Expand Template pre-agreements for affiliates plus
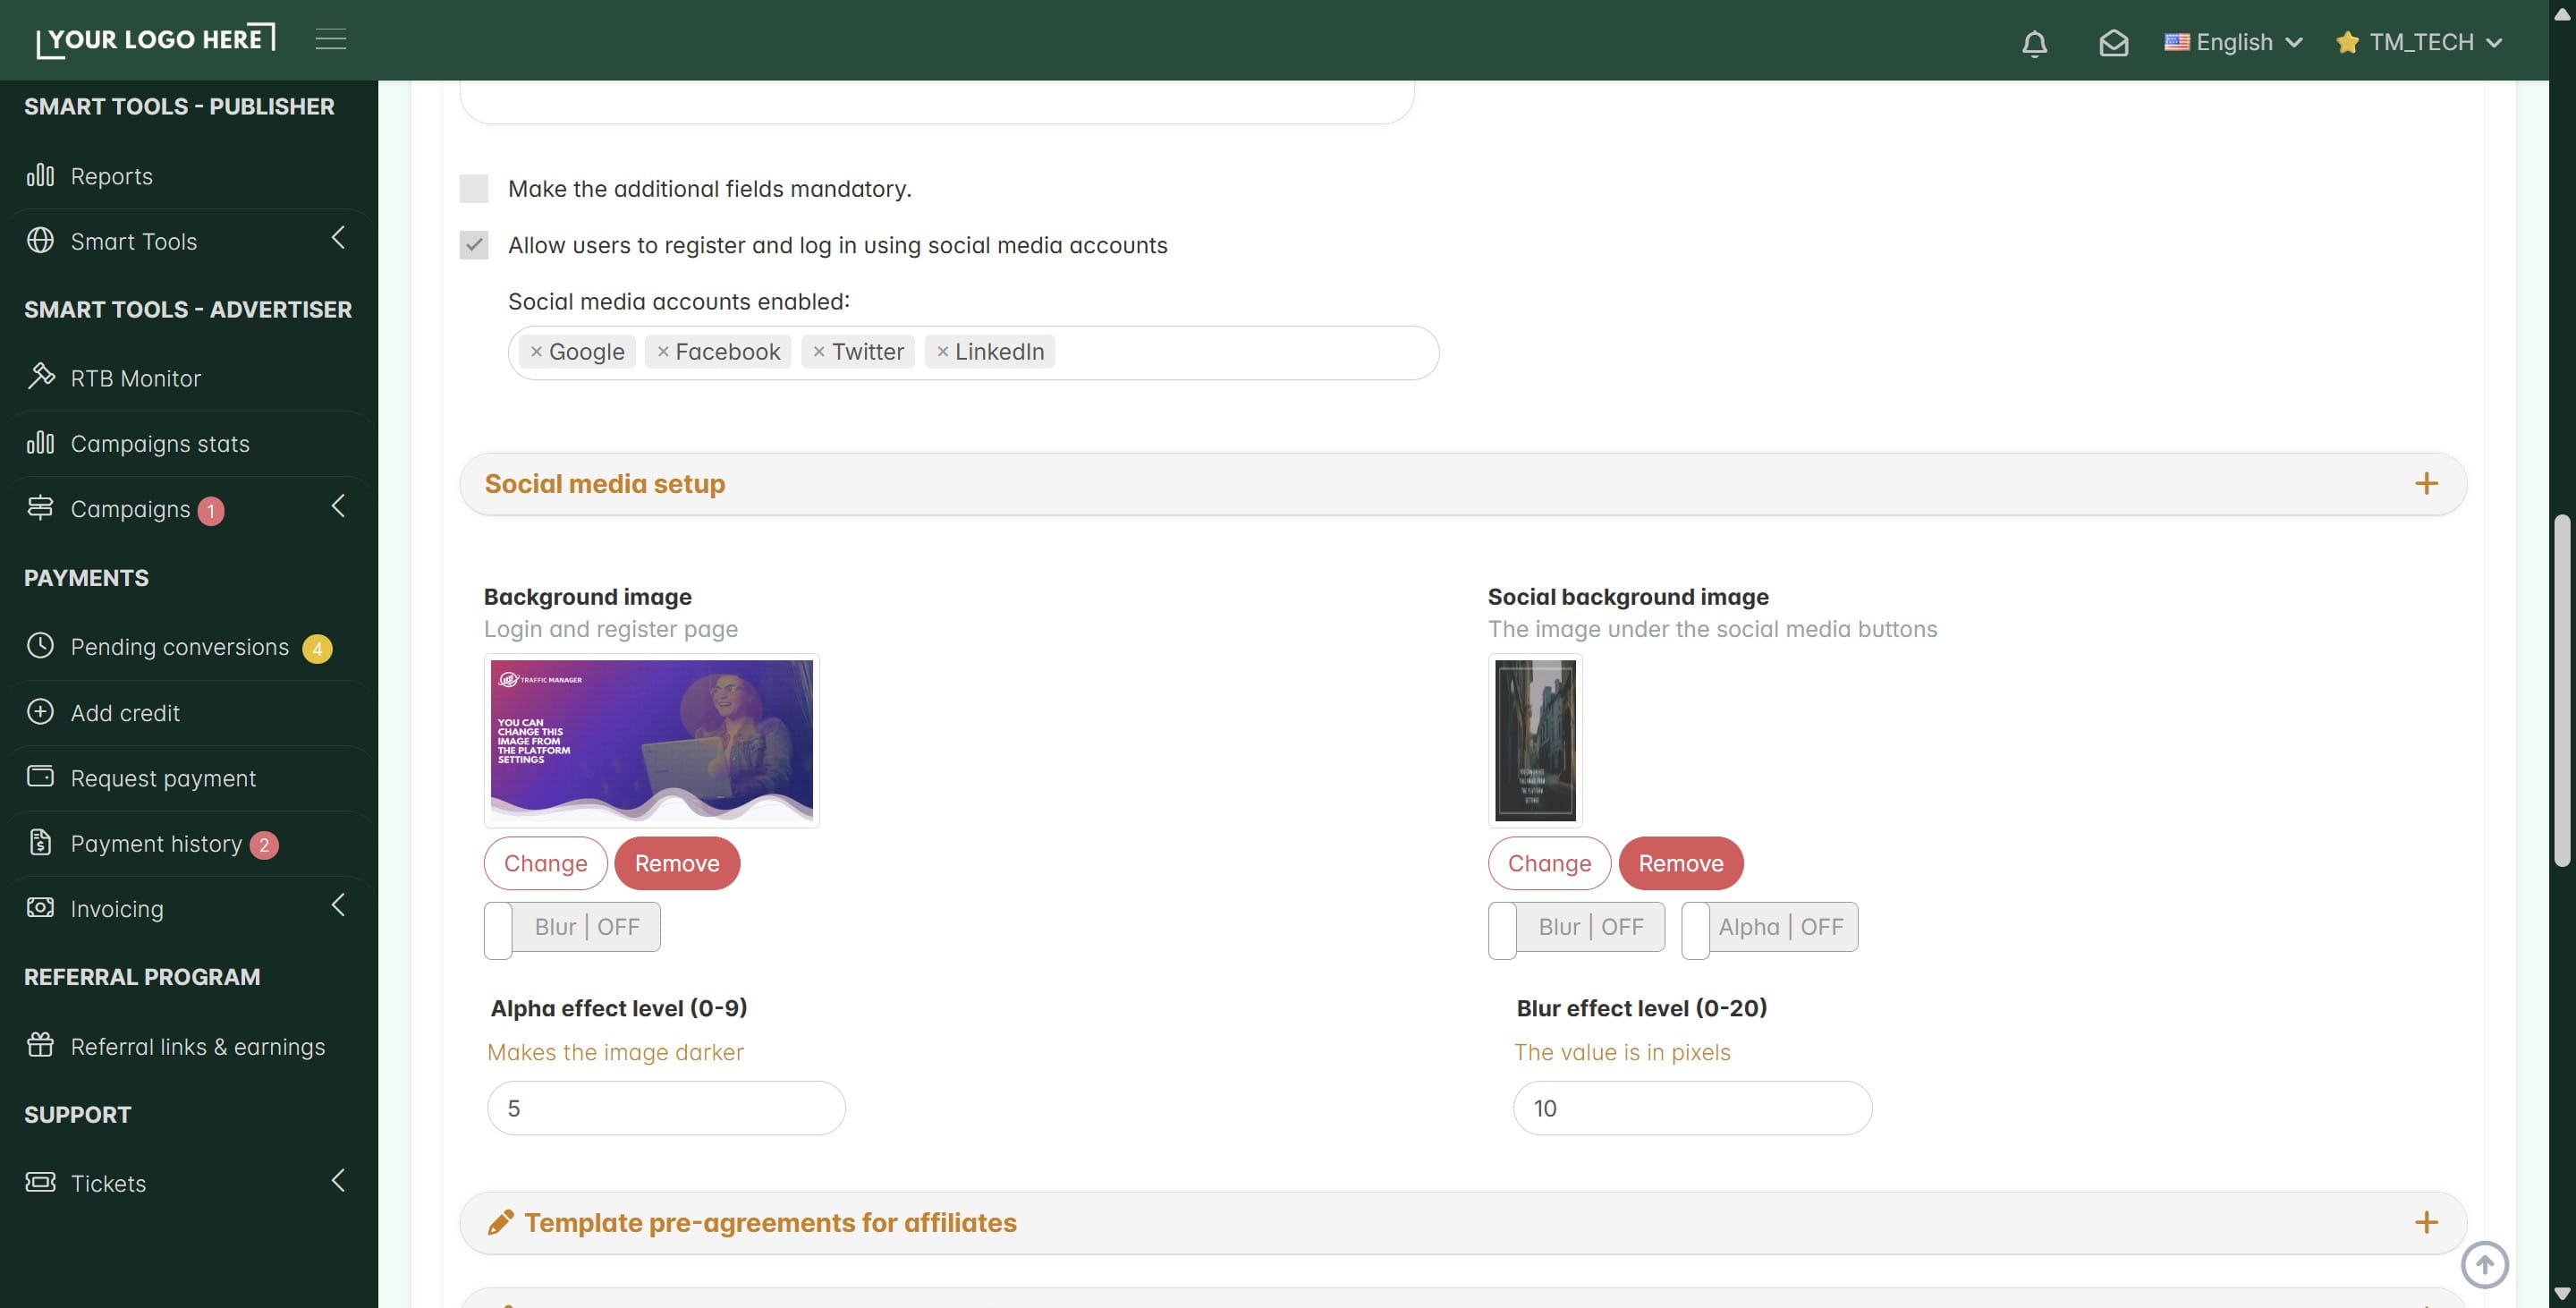2576x1308 pixels. [2426, 1222]
